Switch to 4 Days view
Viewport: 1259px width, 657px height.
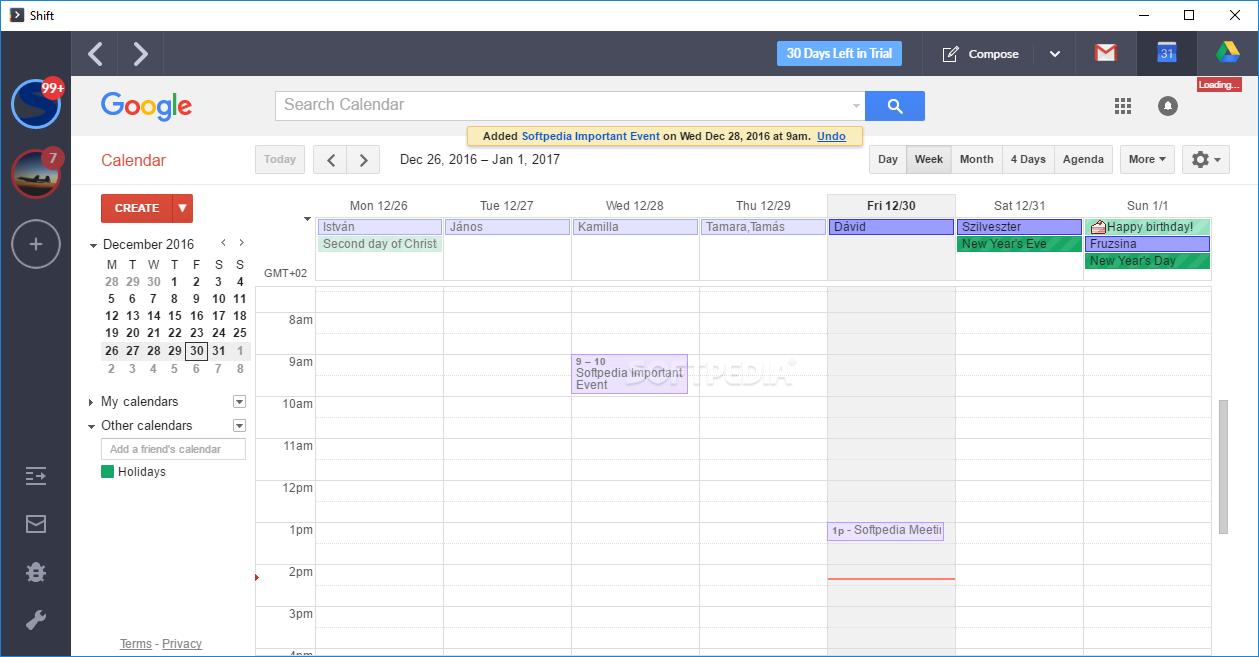click(1028, 160)
